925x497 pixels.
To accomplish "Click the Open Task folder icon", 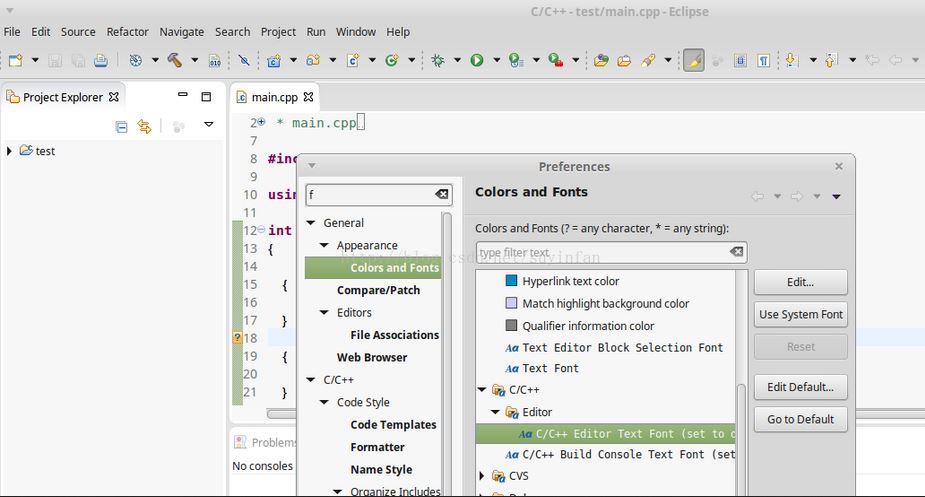I will tap(624, 60).
